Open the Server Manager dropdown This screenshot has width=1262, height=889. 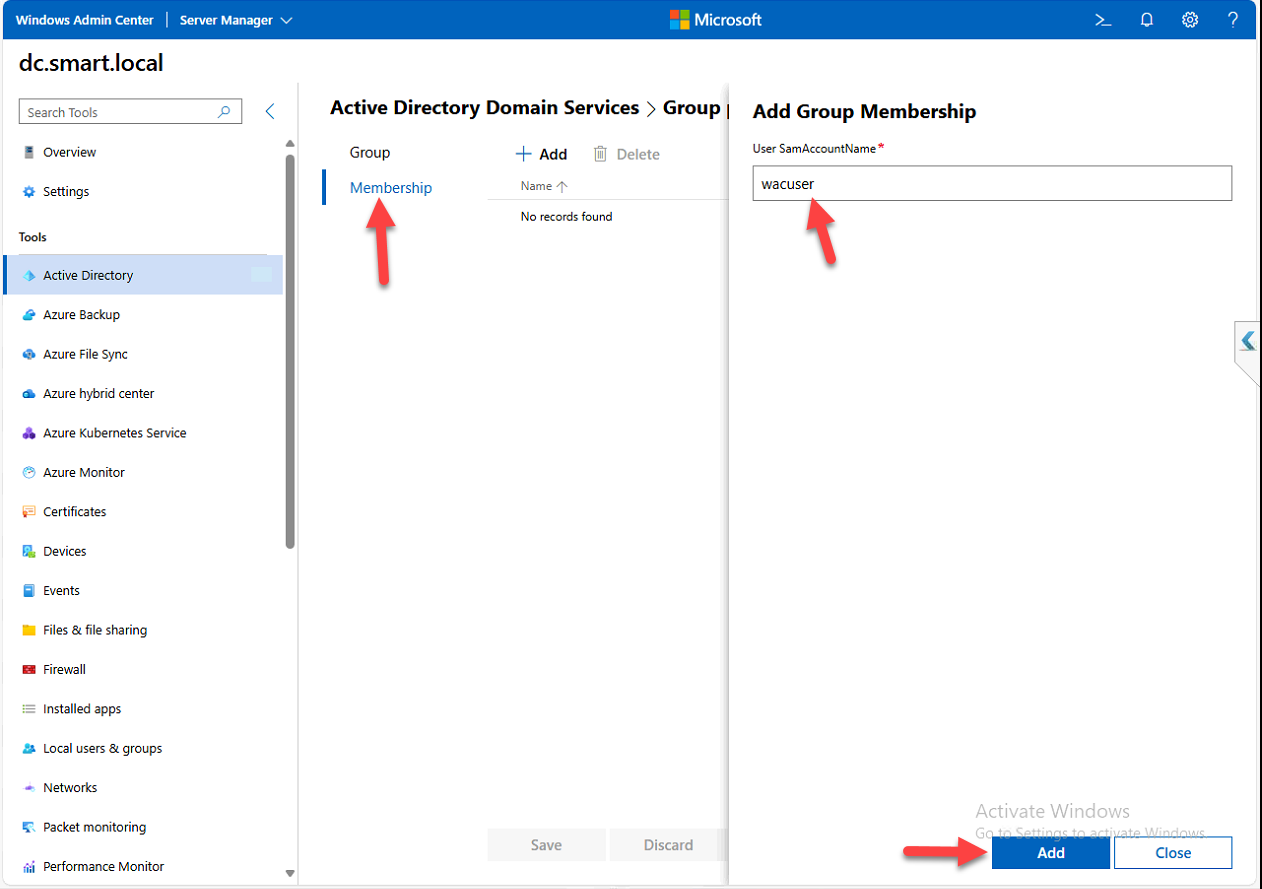coord(236,20)
